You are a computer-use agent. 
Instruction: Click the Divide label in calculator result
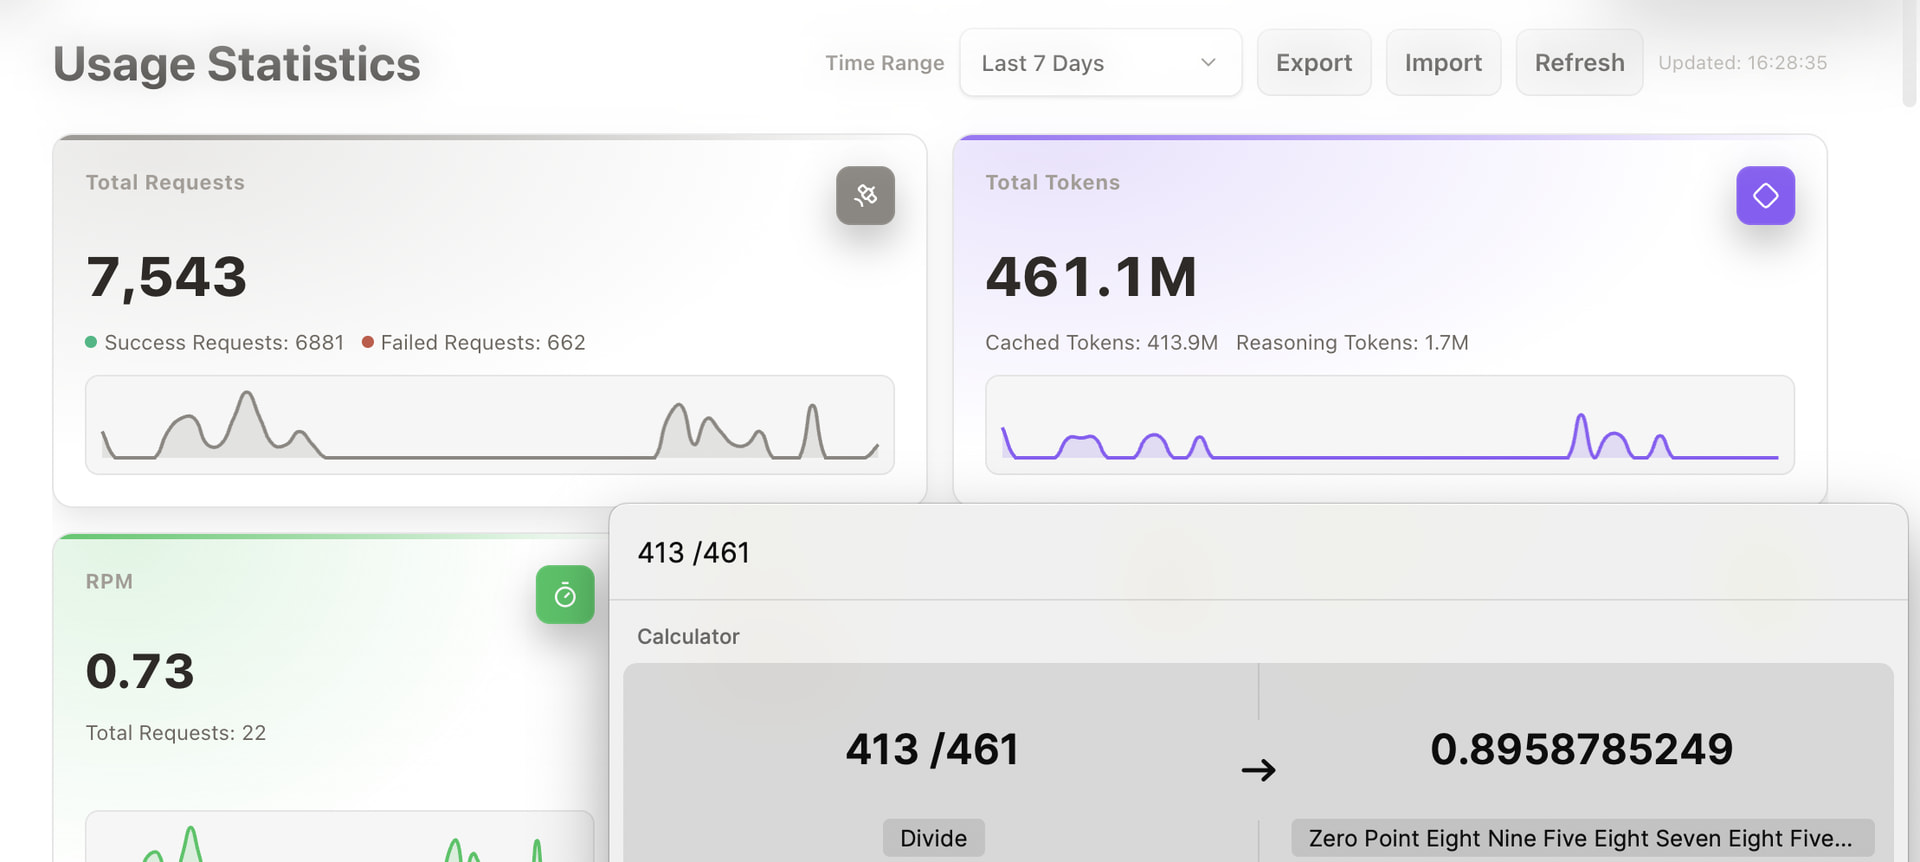pyautogui.click(x=933, y=838)
